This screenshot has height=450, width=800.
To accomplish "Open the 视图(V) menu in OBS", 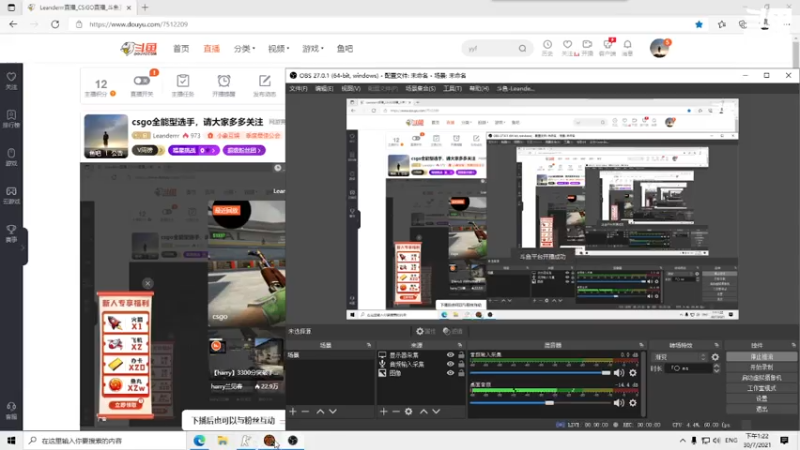I will 351,89.
